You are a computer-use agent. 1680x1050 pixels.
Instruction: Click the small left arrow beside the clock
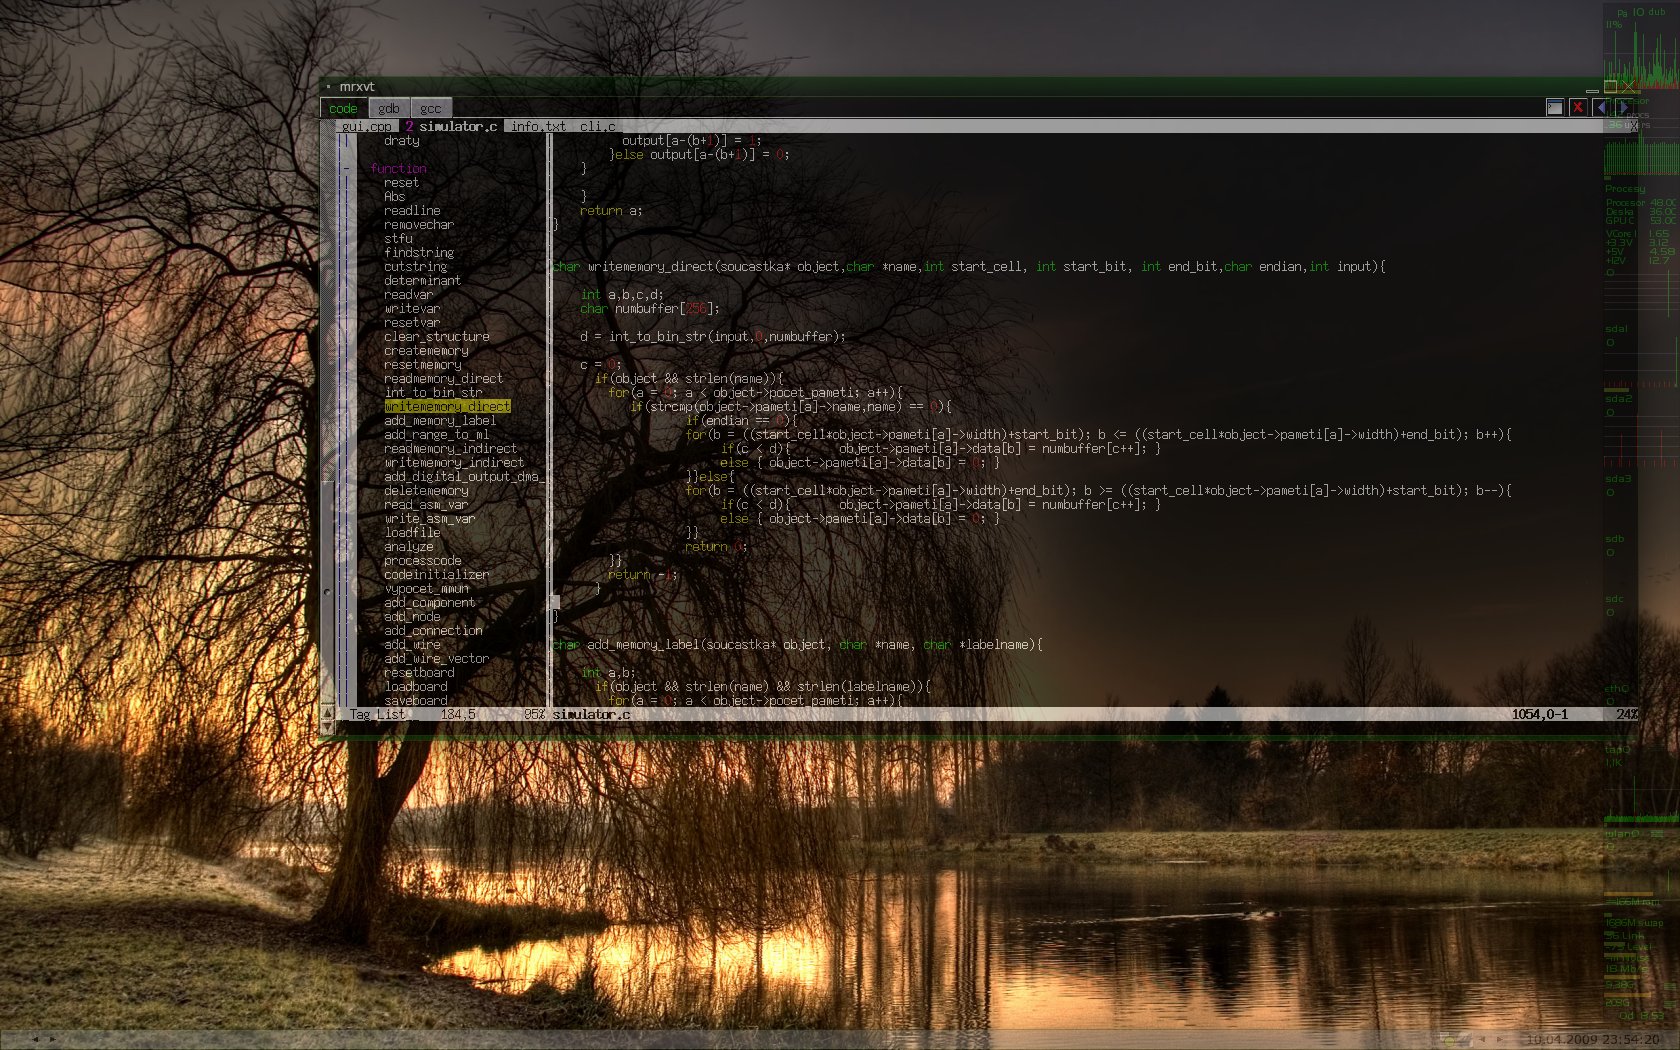click(x=1483, y=1039)
